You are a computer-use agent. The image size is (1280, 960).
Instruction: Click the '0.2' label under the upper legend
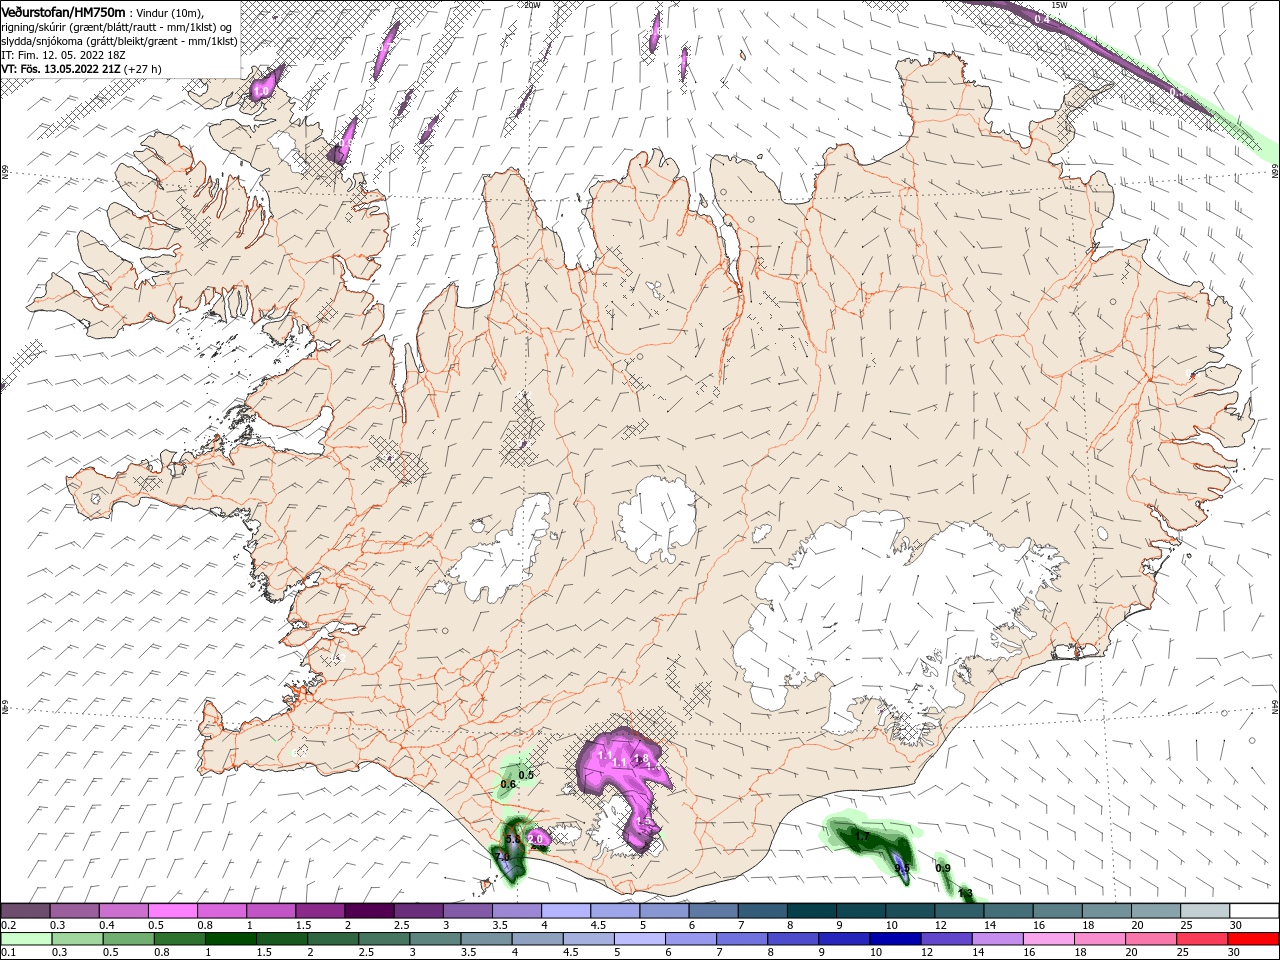[x=8, y=925]
